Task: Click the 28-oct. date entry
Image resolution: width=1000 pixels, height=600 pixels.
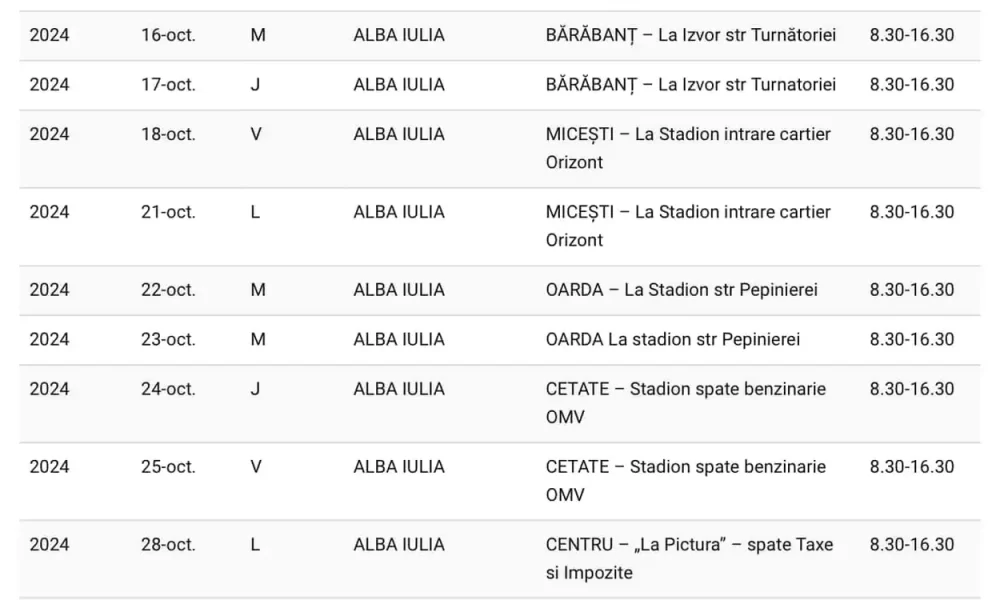Action: pyautogui.click(x=168, y=545)
